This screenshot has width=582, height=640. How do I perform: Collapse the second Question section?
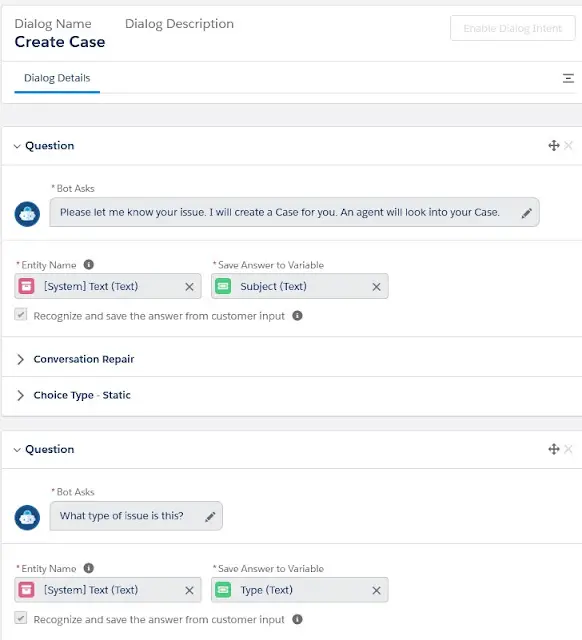click(17, 450)
